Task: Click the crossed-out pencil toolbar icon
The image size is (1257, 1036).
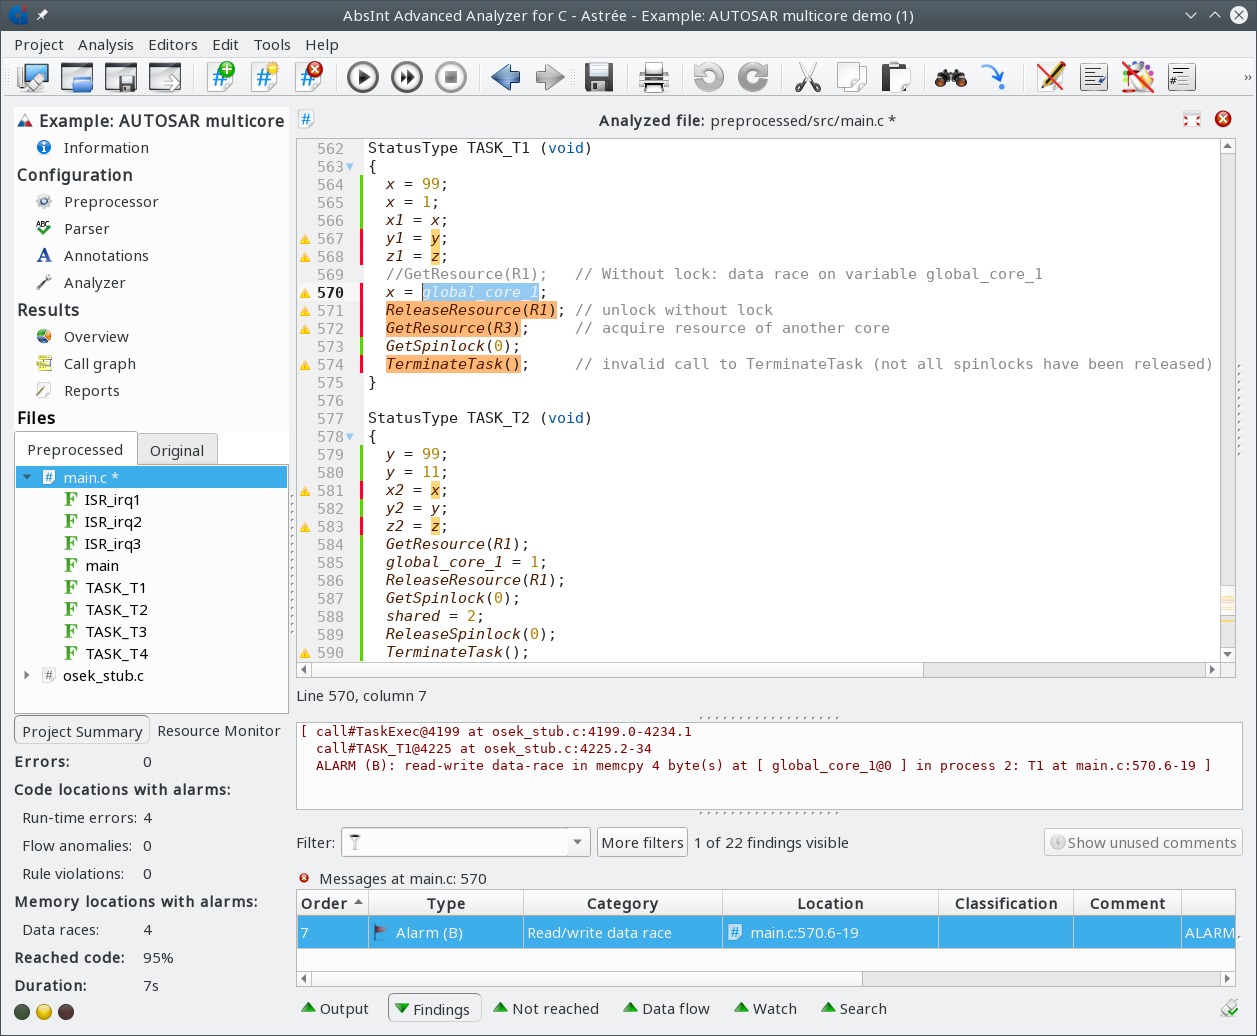Action: point(1050,77)
